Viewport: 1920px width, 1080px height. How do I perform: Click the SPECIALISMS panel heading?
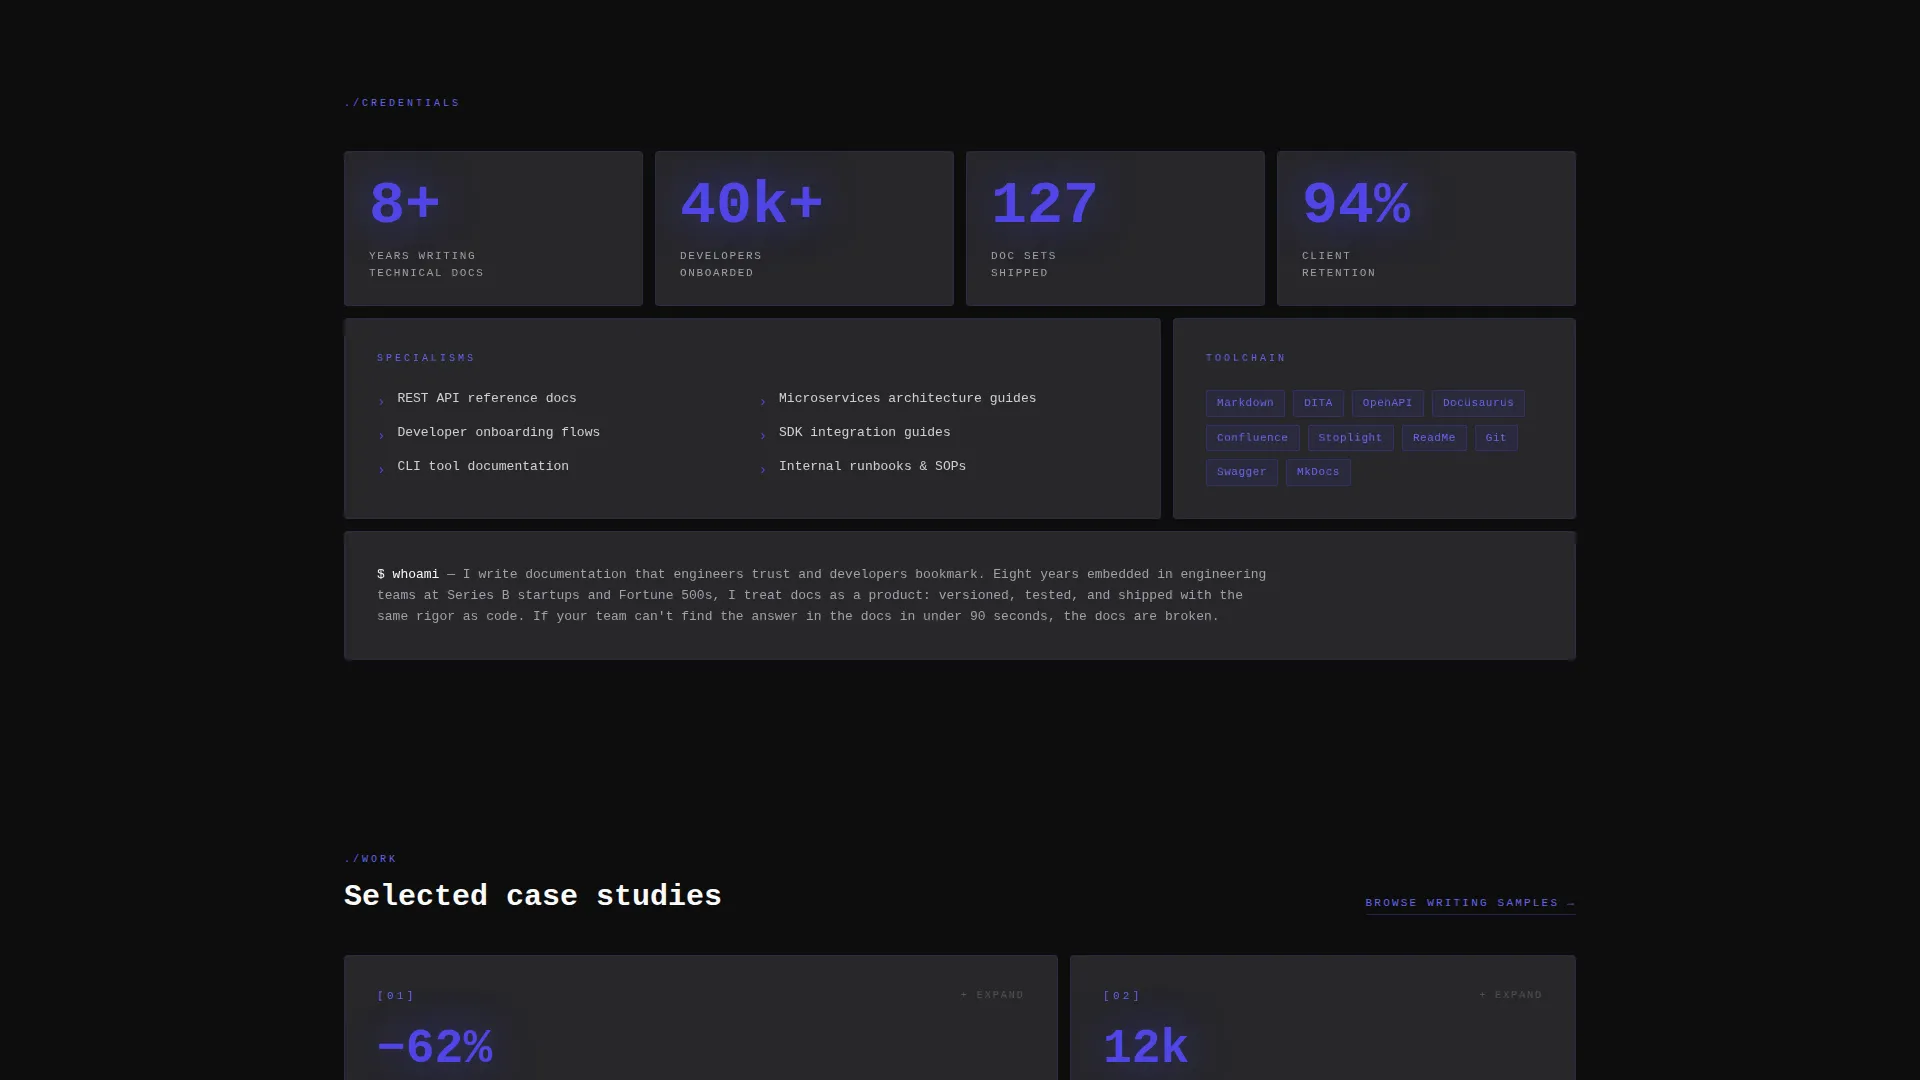[x=426, y=358]
